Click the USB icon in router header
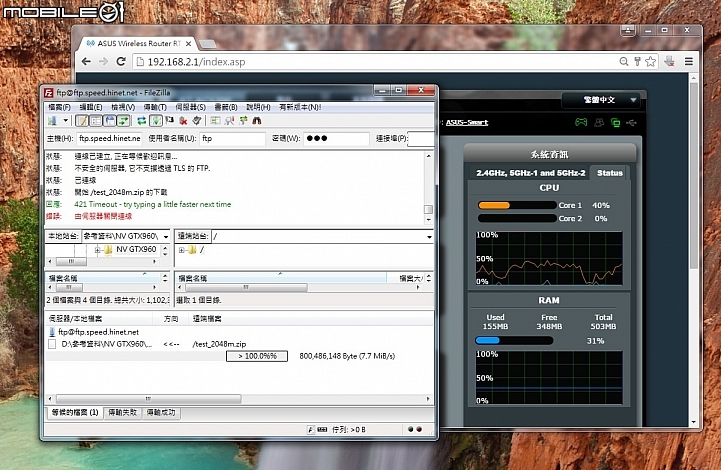This screenshot has height=470, width=721. (631, 122)
